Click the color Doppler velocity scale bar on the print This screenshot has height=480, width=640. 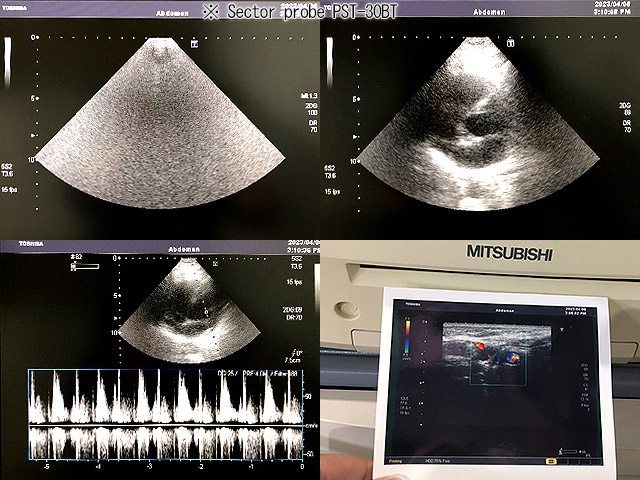click(407, 337)
